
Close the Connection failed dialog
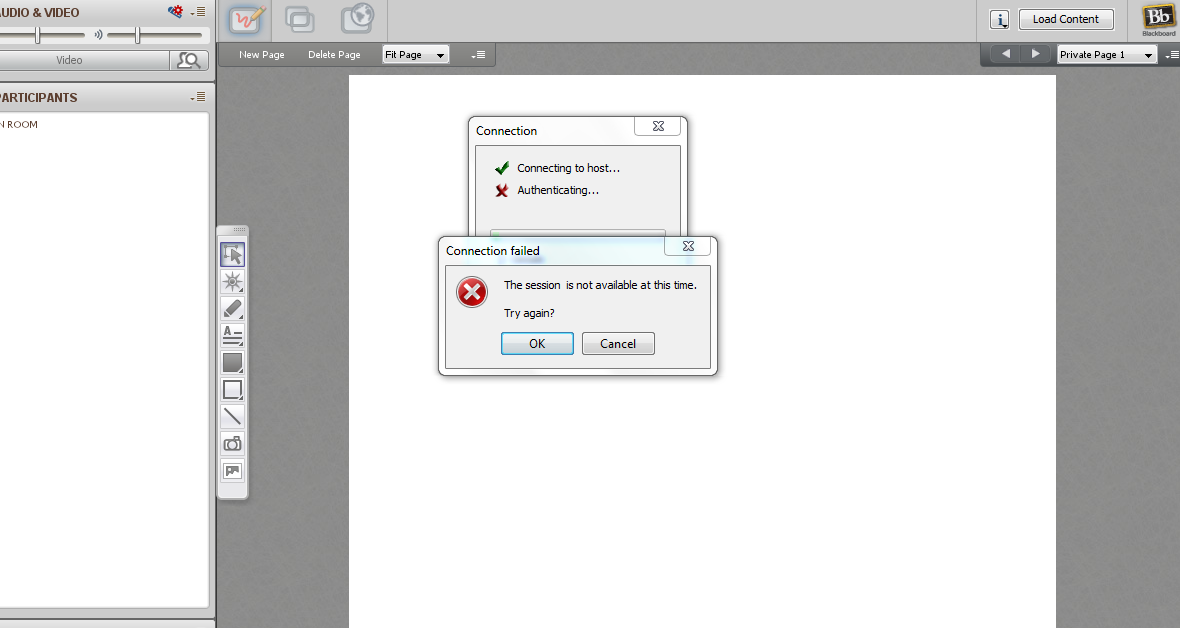pyautogui.click(x=688, y=246)
